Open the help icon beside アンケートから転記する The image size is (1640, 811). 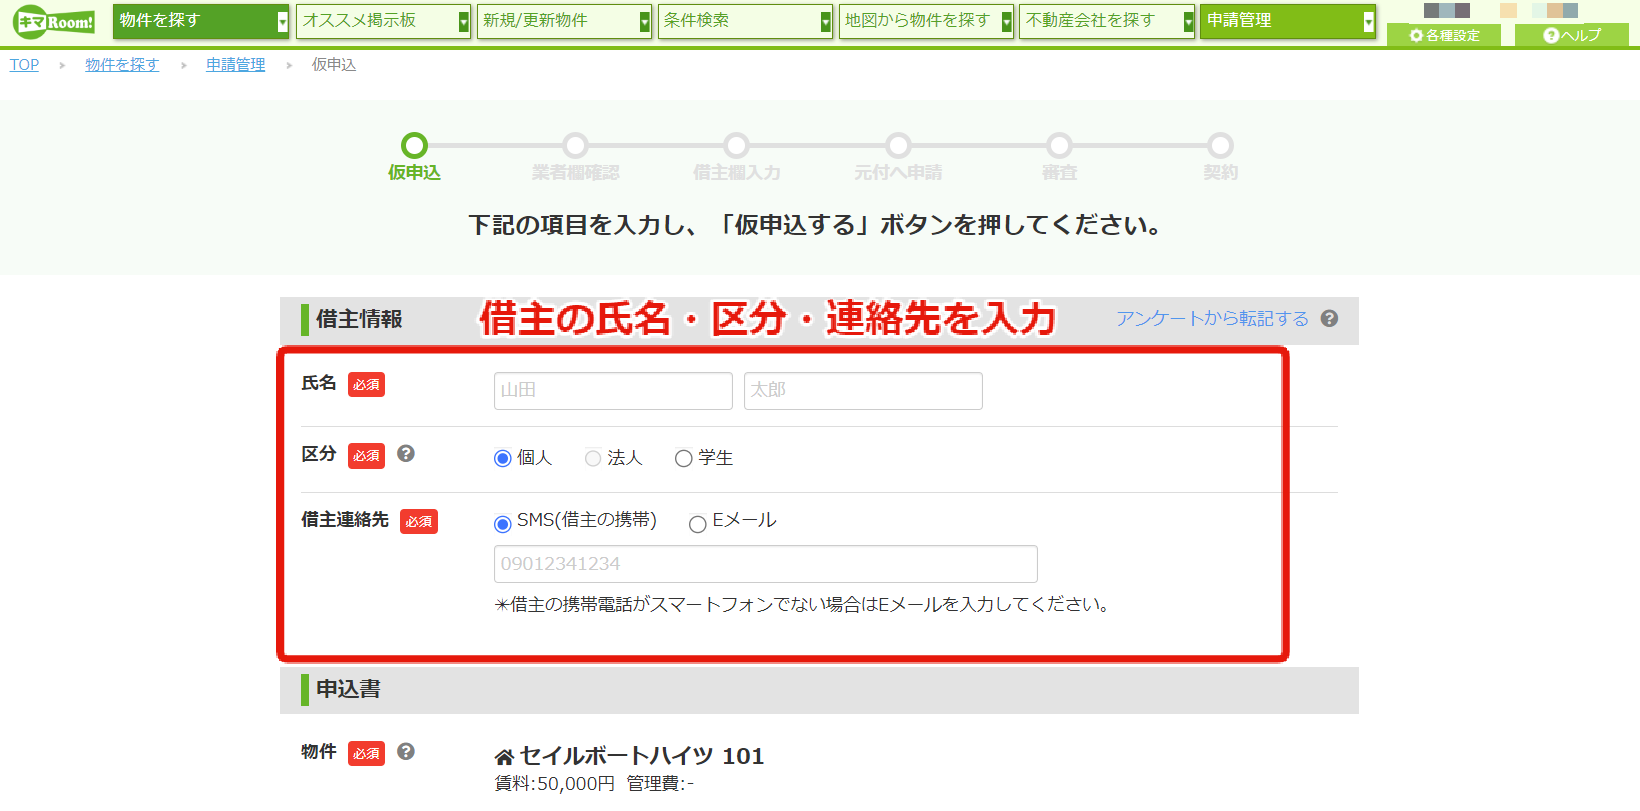click(x=1329, y=318)
